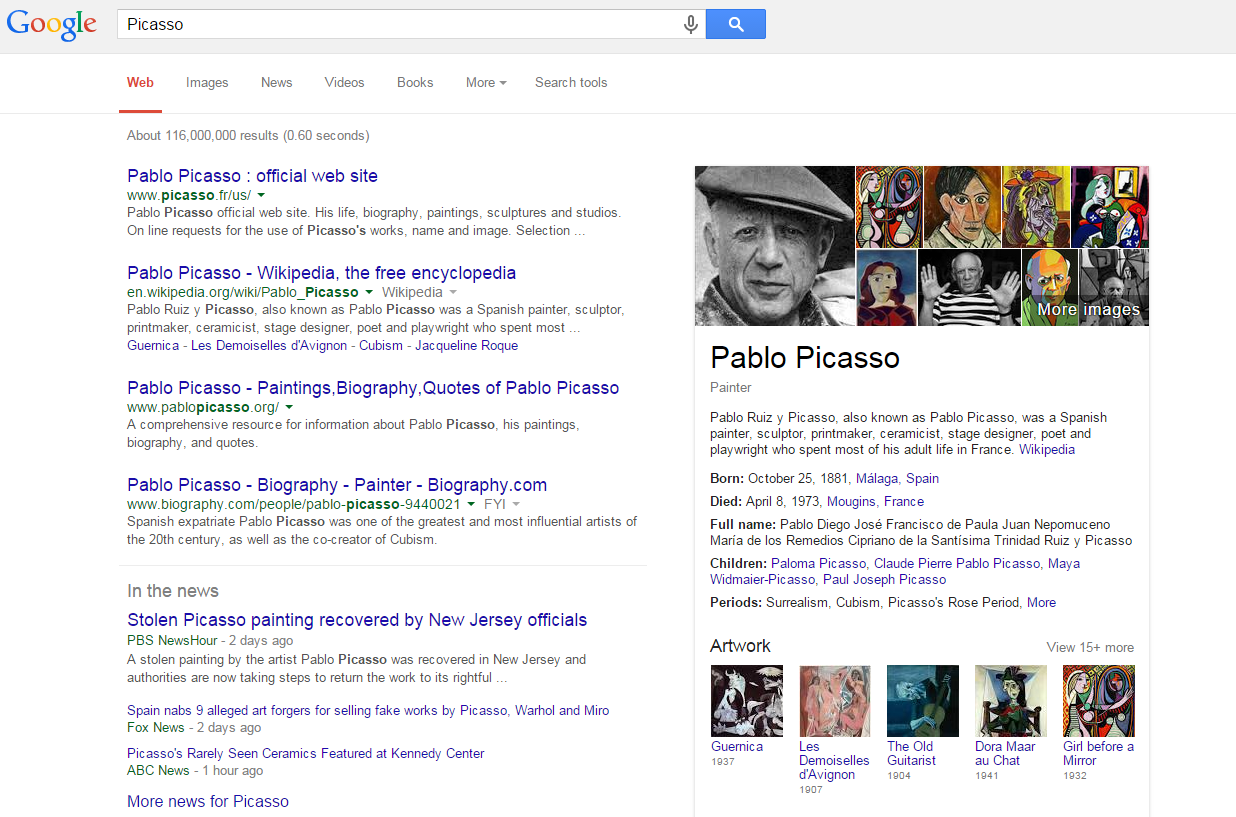Switch to the Images tab

(207, 83)
